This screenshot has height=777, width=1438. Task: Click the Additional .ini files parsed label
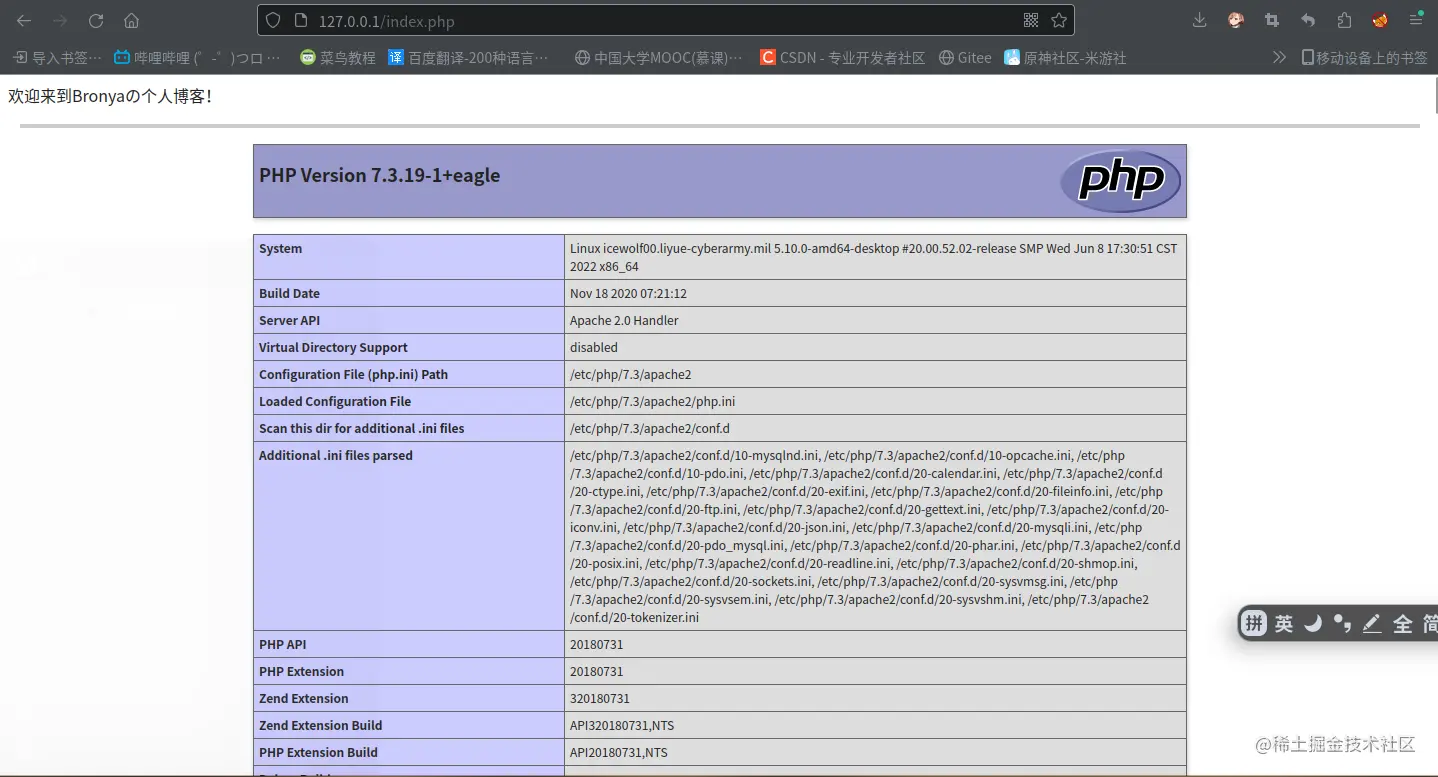[336, 456]
